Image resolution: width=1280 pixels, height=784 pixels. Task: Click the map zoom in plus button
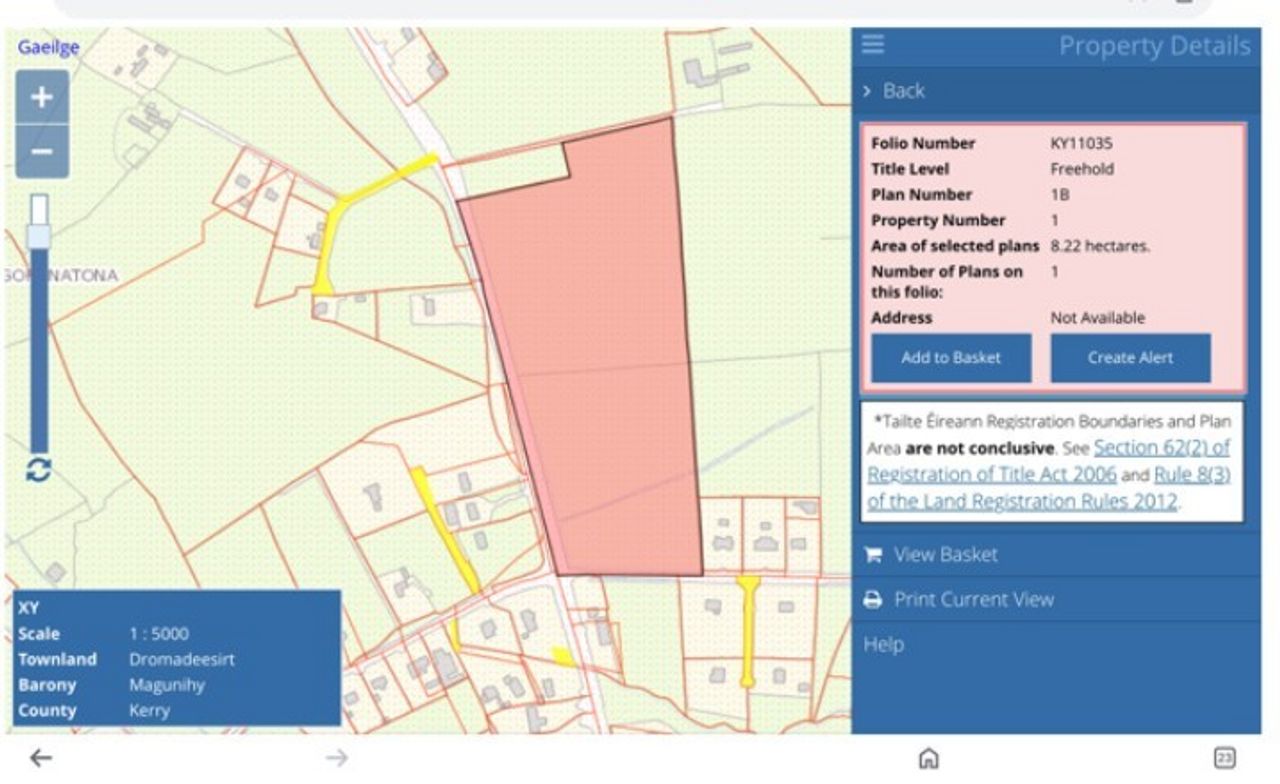42,97
